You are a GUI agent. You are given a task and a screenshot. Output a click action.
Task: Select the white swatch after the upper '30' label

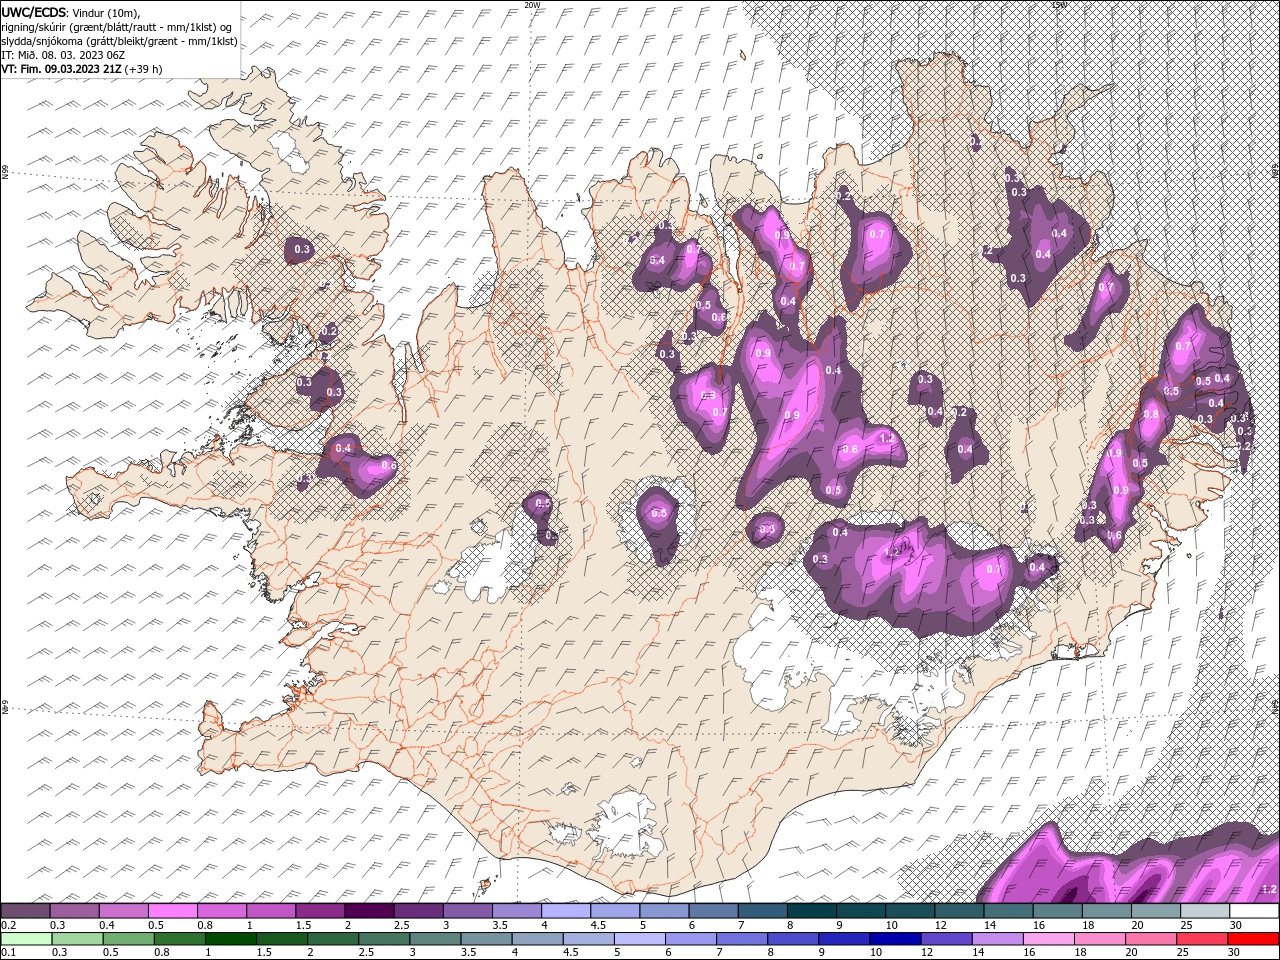[1254, 911]
